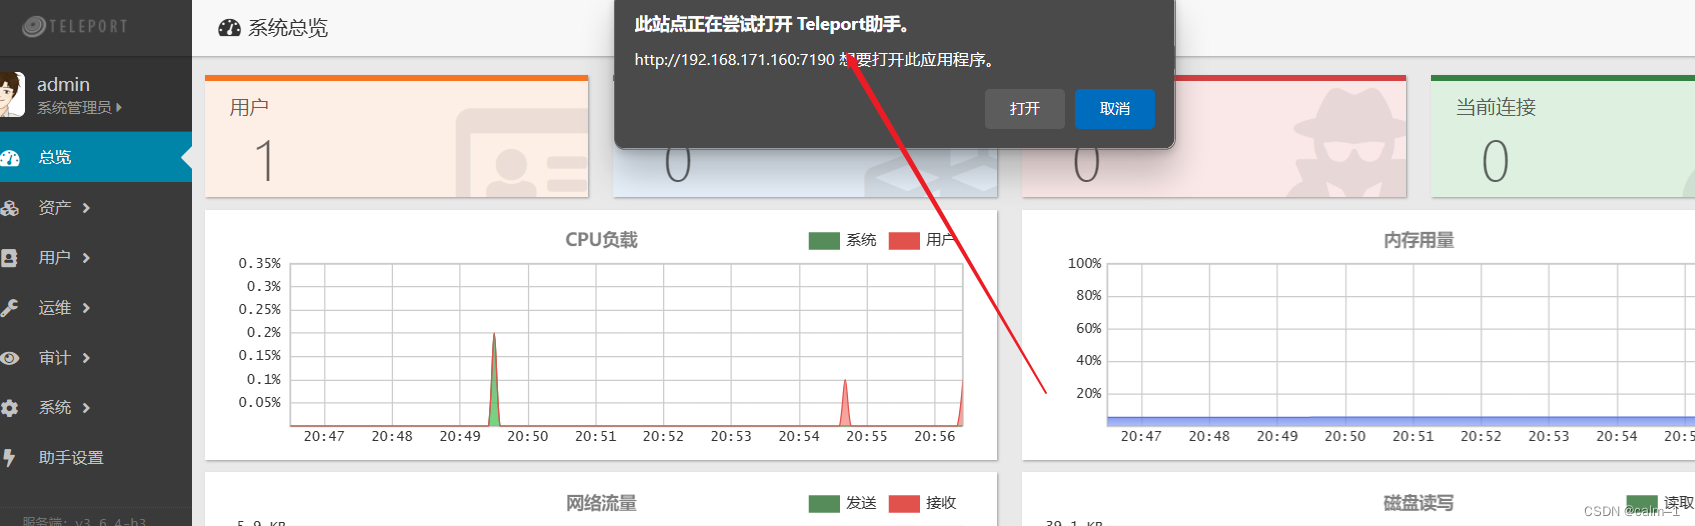Click the 20:55 label on CPU chart axis
1695x526 pixels.
[x=867, y=436]
